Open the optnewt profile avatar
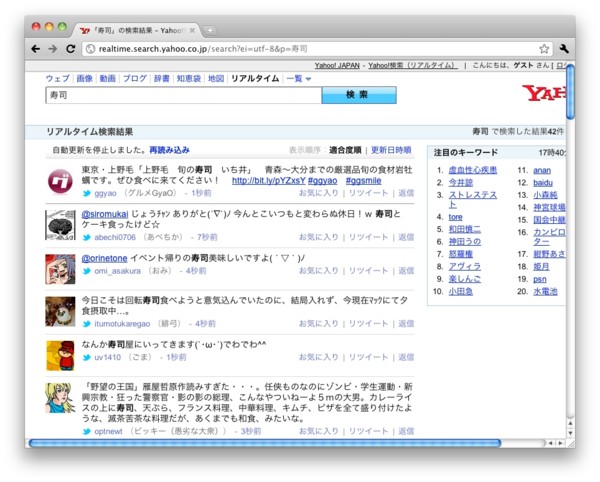This screenshot has width=600, height=482. pos(60,398)
